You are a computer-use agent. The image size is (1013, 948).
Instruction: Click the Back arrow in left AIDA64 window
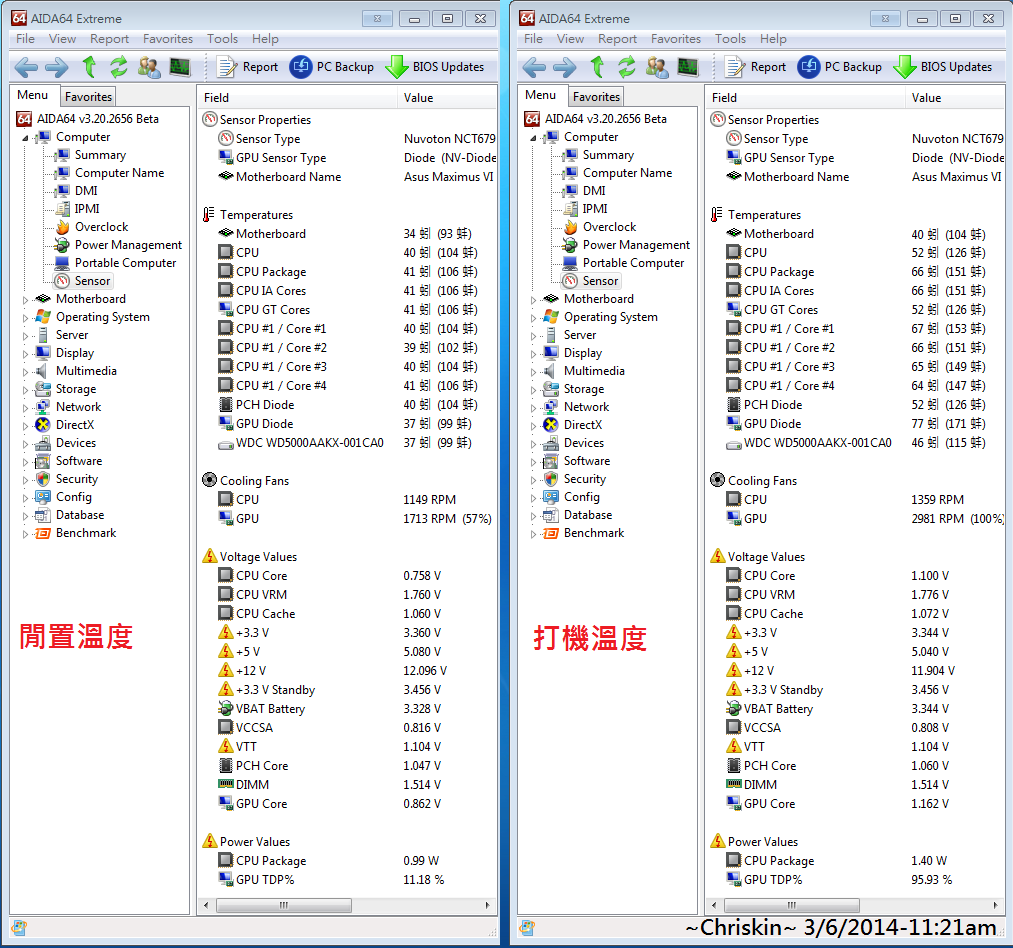coord(26,67)
